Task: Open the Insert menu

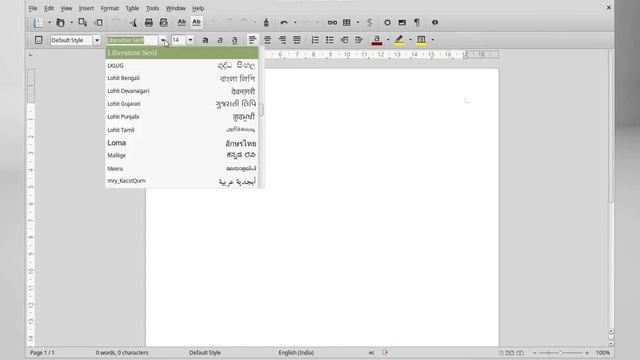Action: (x=86, y=8)
